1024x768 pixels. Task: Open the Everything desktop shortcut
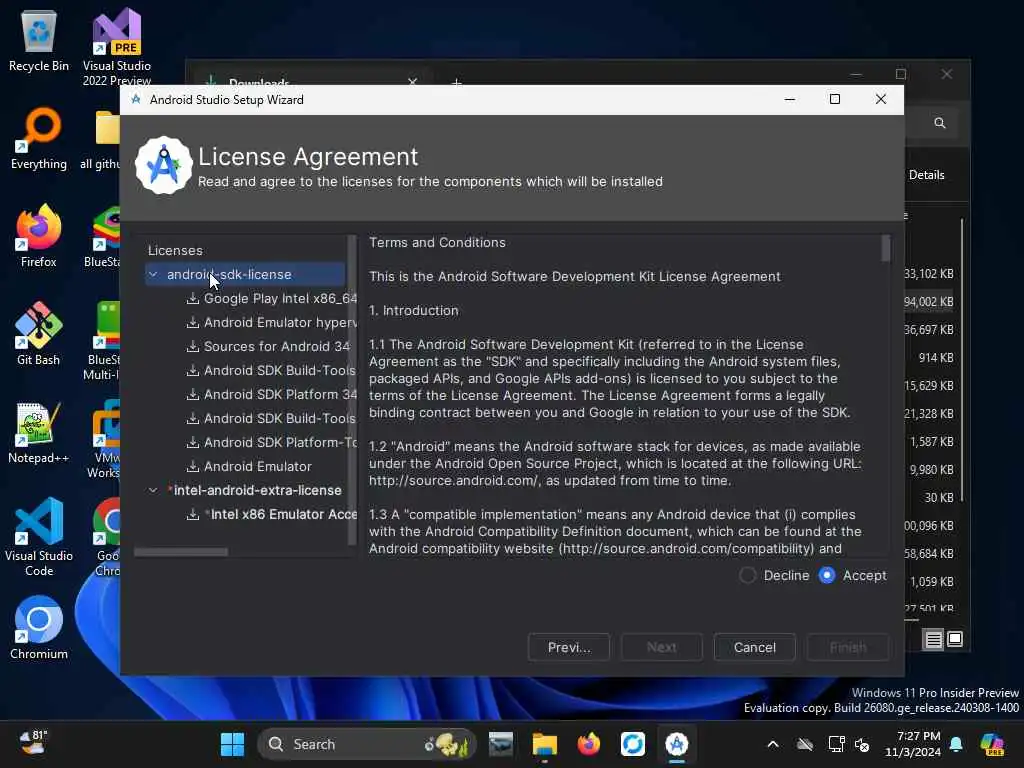[x=39, y=139]
